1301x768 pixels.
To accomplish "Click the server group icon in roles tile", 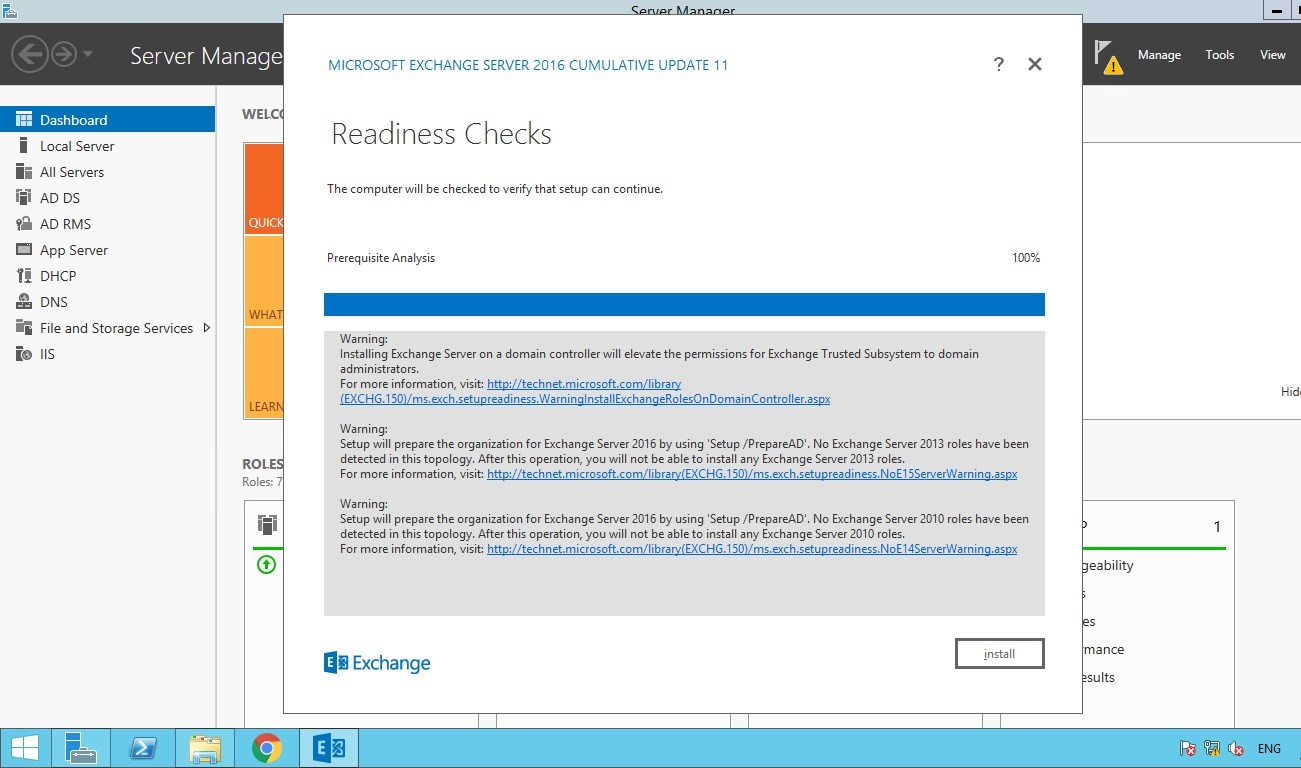I will 267,524.
